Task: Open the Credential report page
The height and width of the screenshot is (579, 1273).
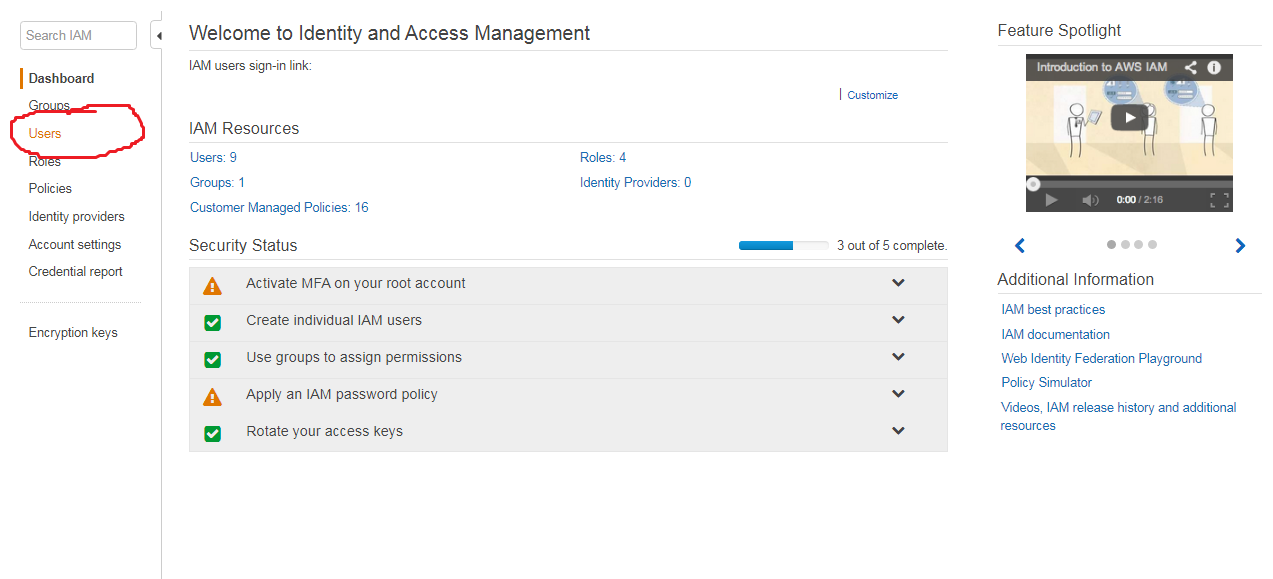Action: [x=76, y=271]
